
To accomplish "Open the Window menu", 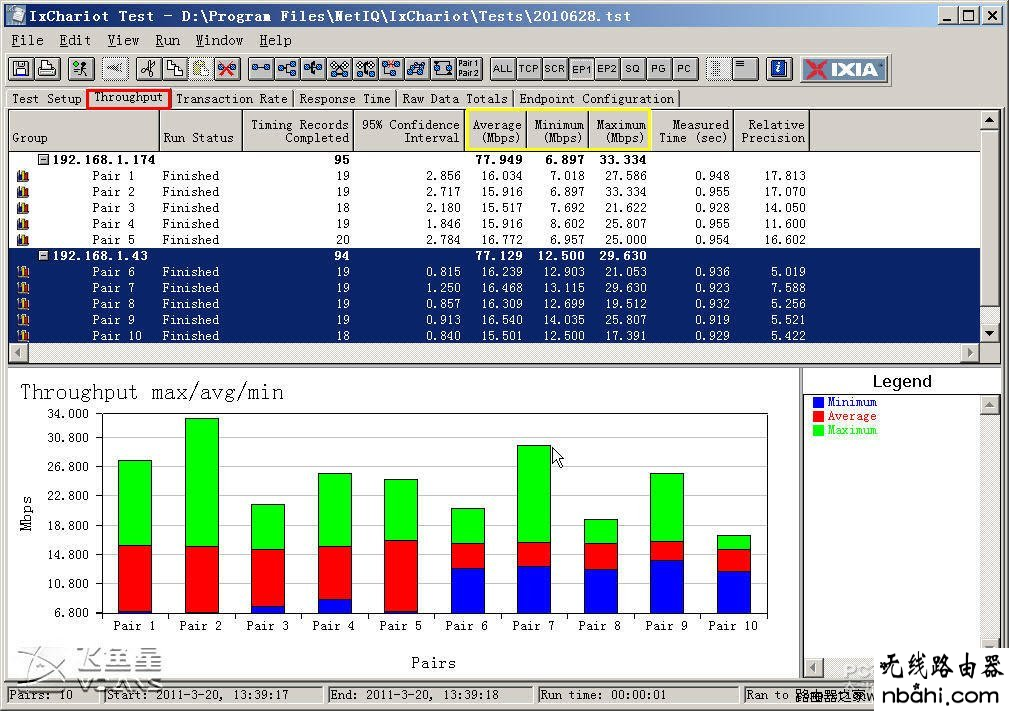I will [x=219, y=41].
